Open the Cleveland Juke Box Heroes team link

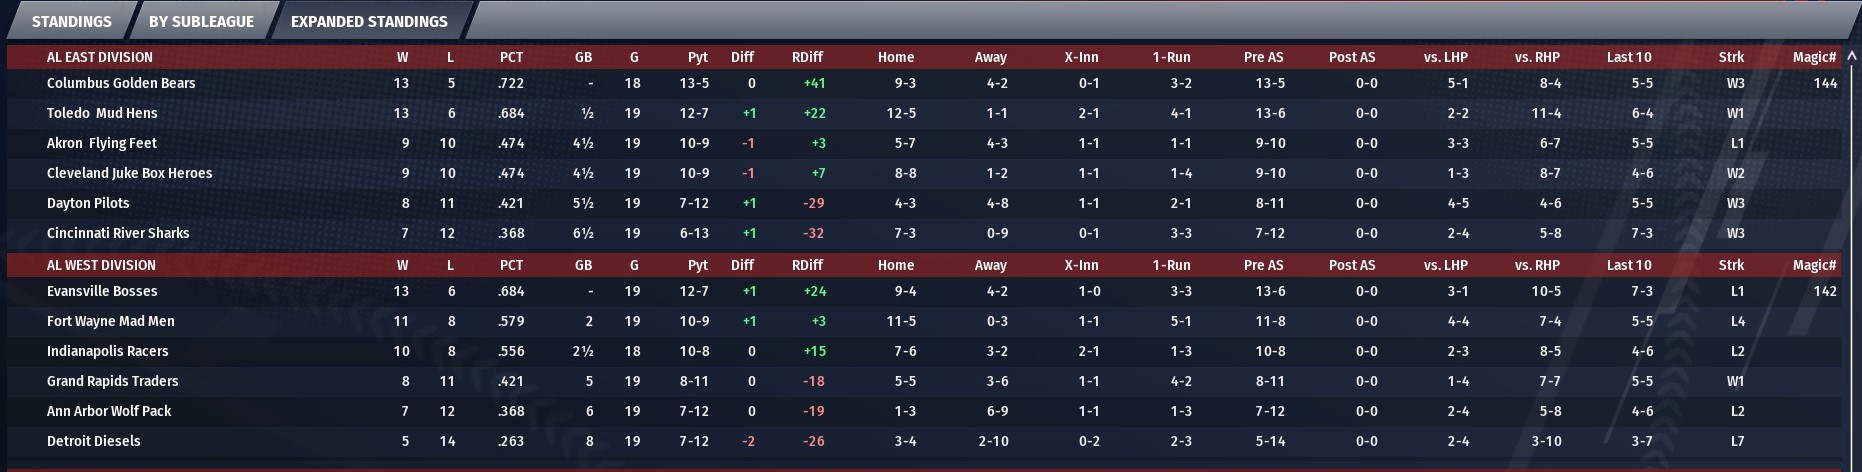click(x=130, y=173)
